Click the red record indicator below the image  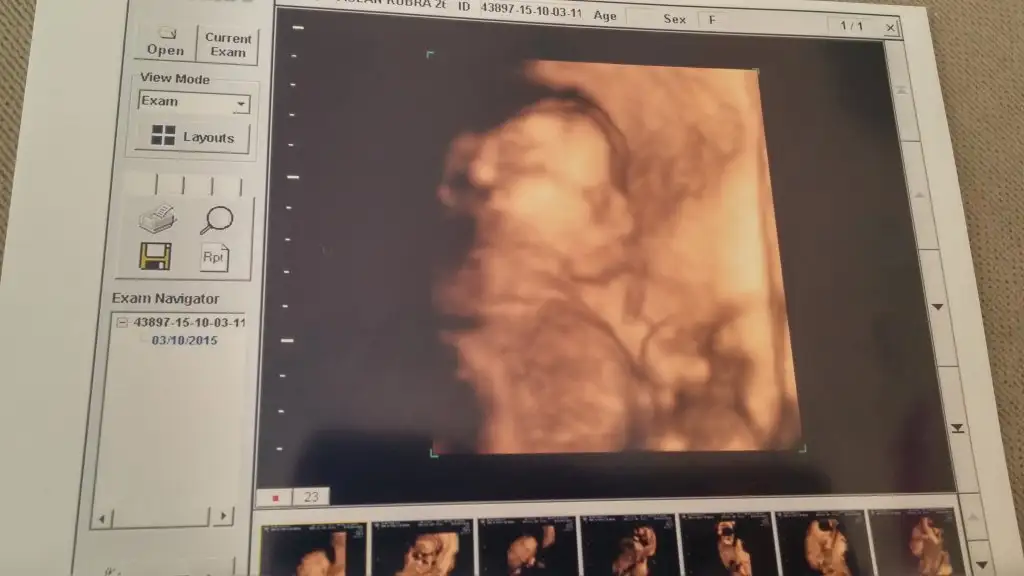tap(276, 498)
